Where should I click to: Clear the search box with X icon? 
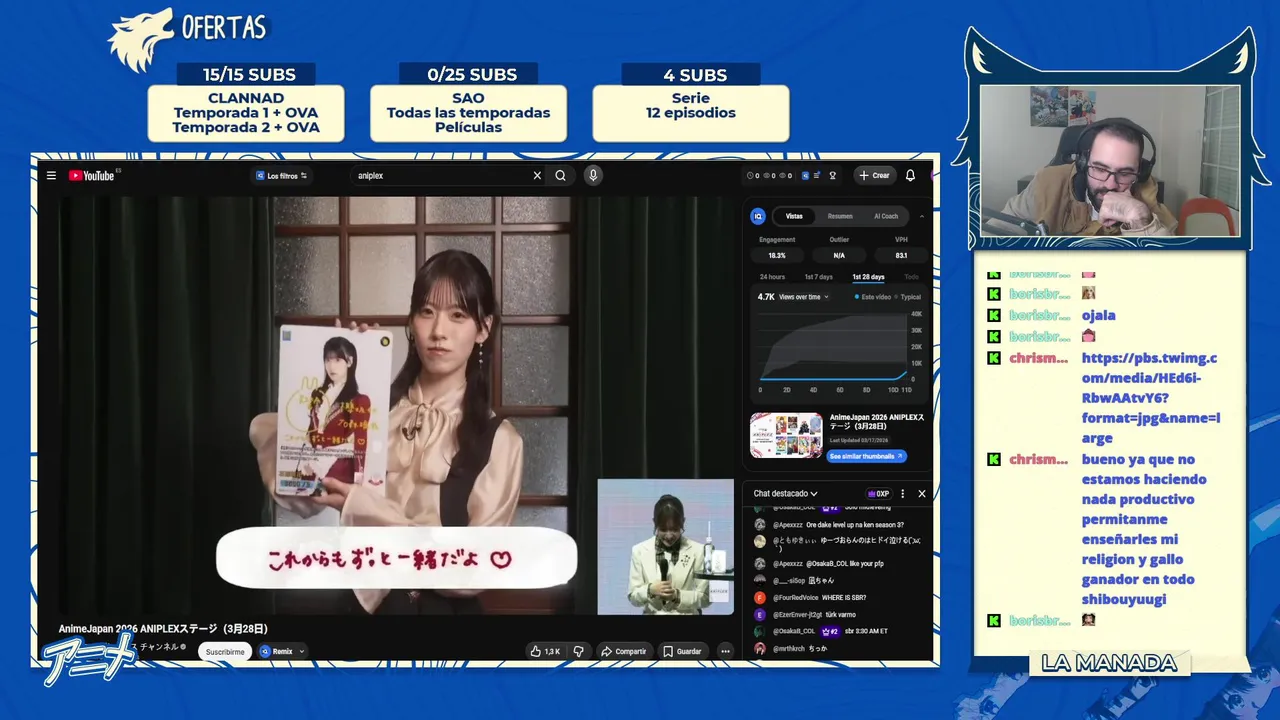point(537,175)
